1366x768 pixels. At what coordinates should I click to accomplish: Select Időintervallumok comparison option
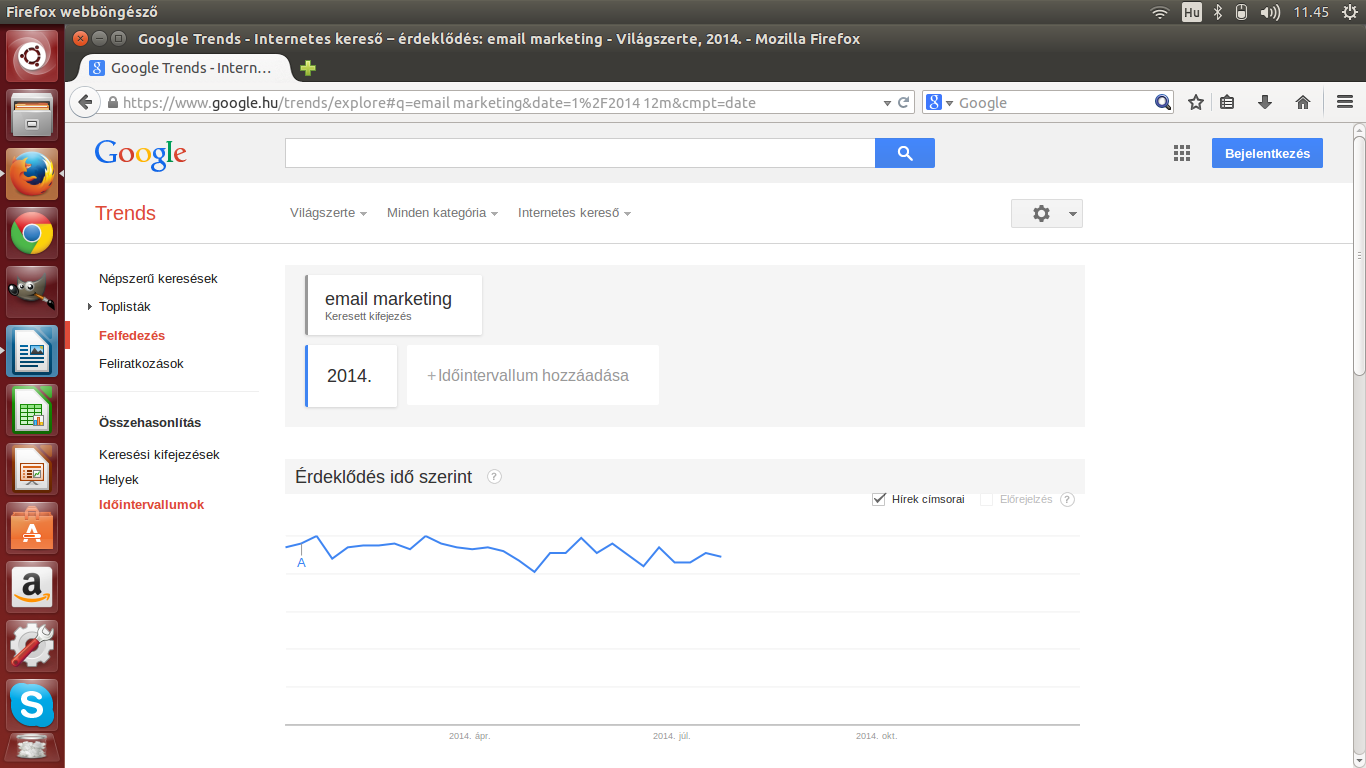pos(152,505)
